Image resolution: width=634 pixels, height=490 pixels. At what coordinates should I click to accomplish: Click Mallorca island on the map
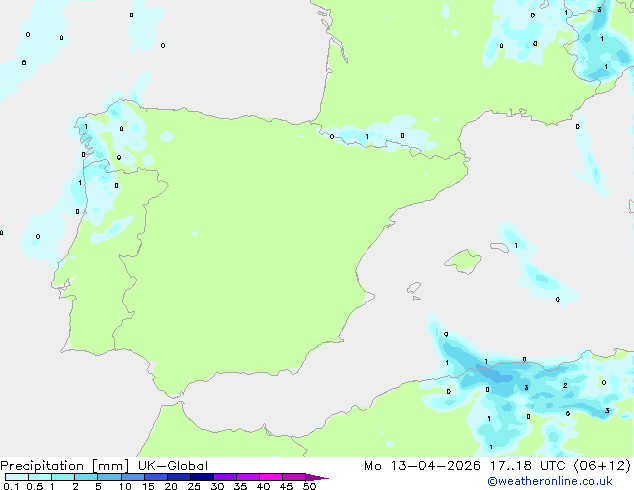point(463,261)
